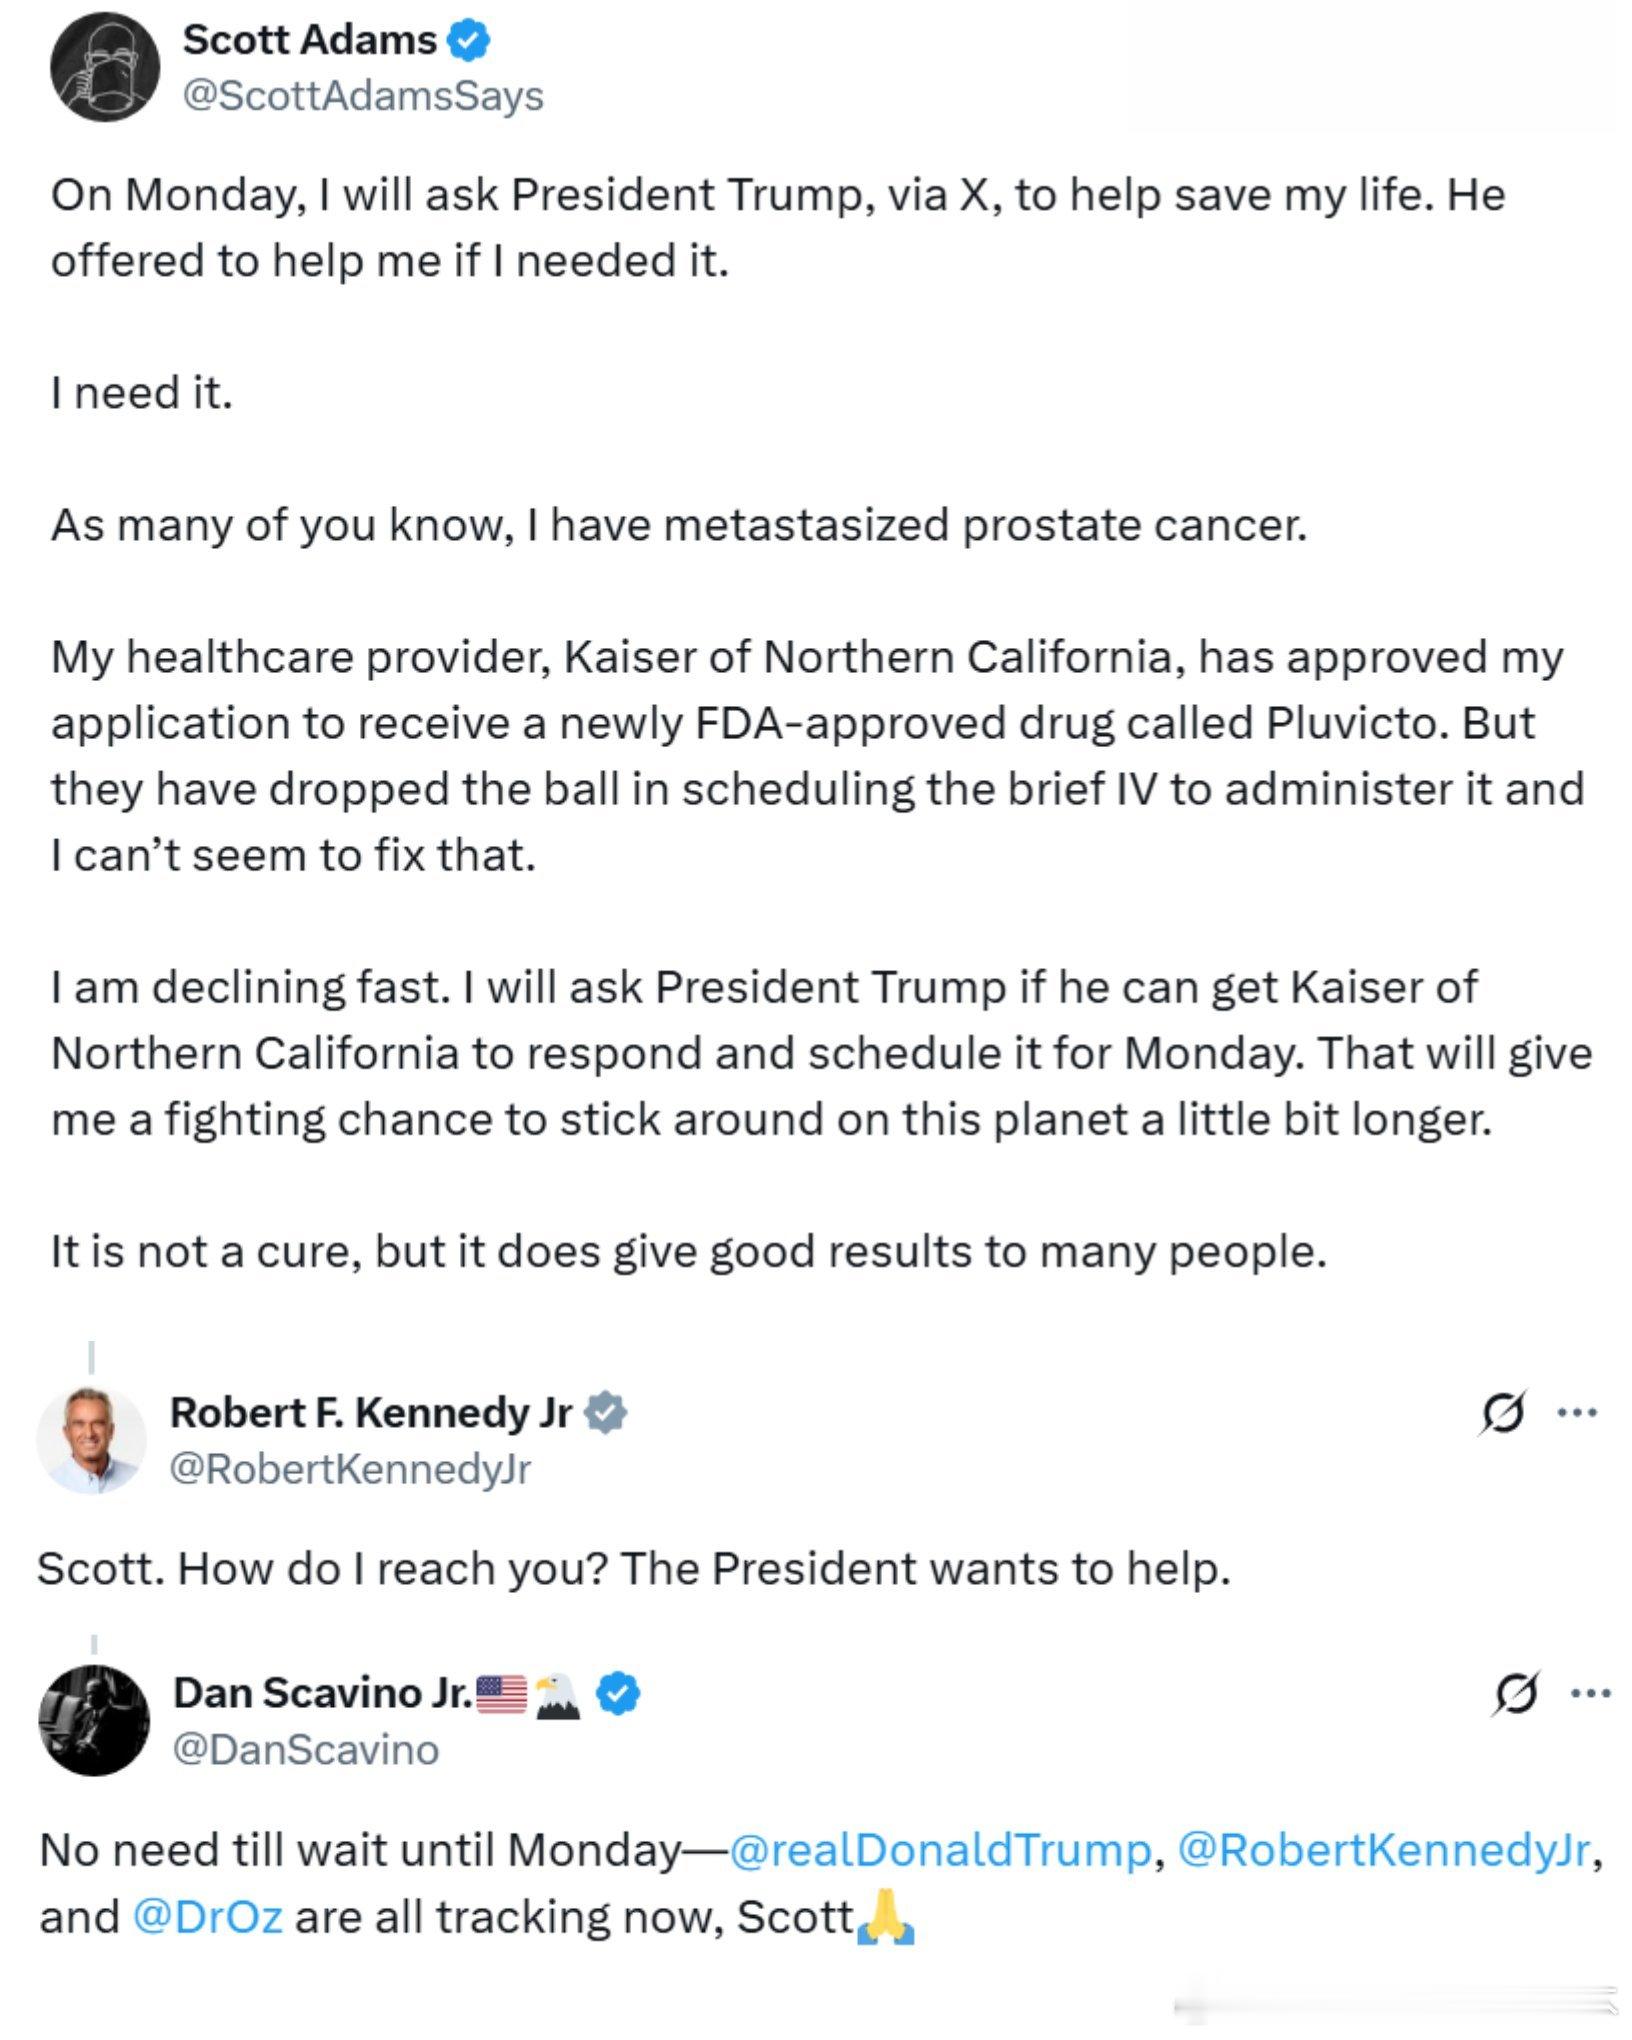Click the Grok icon on Kennedy's reply
The image size is (1632, 2040).
click(x=1501, y=1412)
